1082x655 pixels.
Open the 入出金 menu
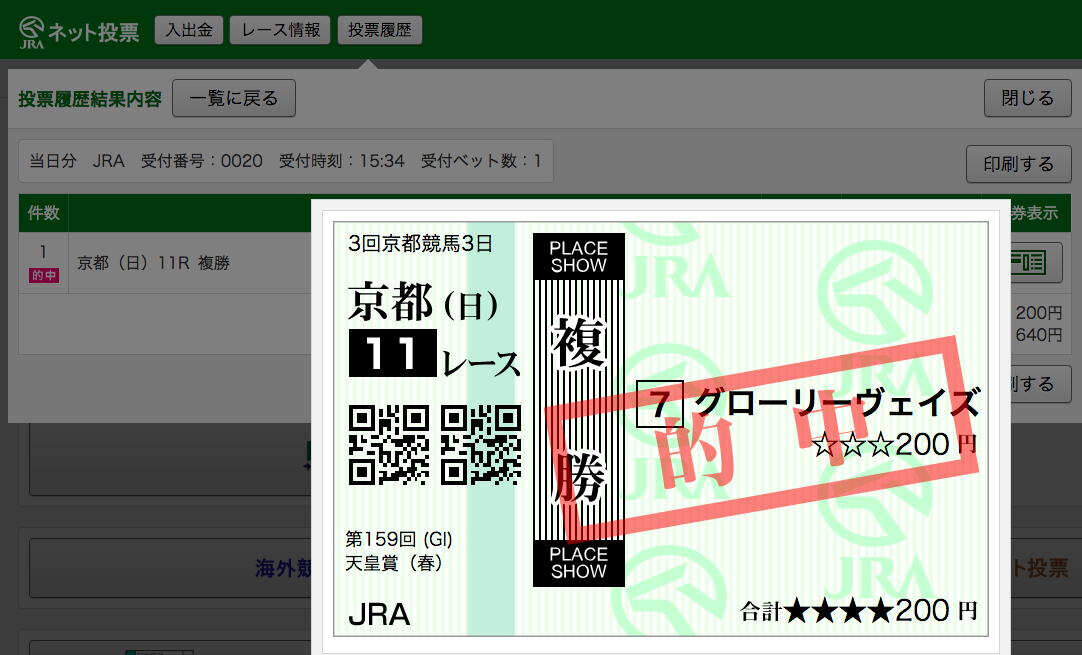[x=189, y=30]
